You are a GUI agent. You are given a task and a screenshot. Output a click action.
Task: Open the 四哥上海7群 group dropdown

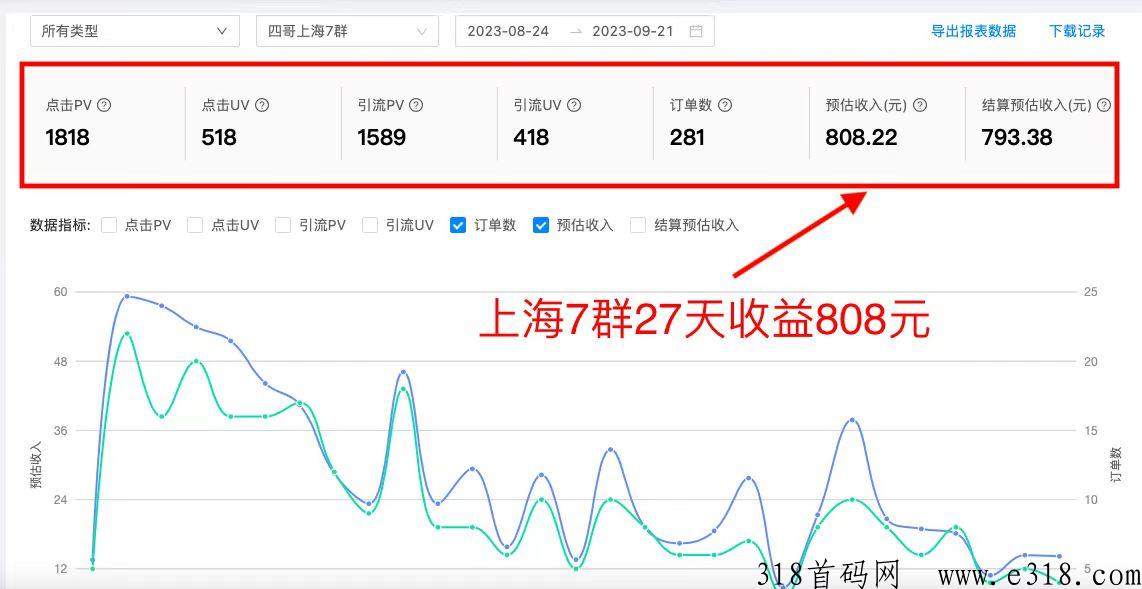[x=347, y=31]
